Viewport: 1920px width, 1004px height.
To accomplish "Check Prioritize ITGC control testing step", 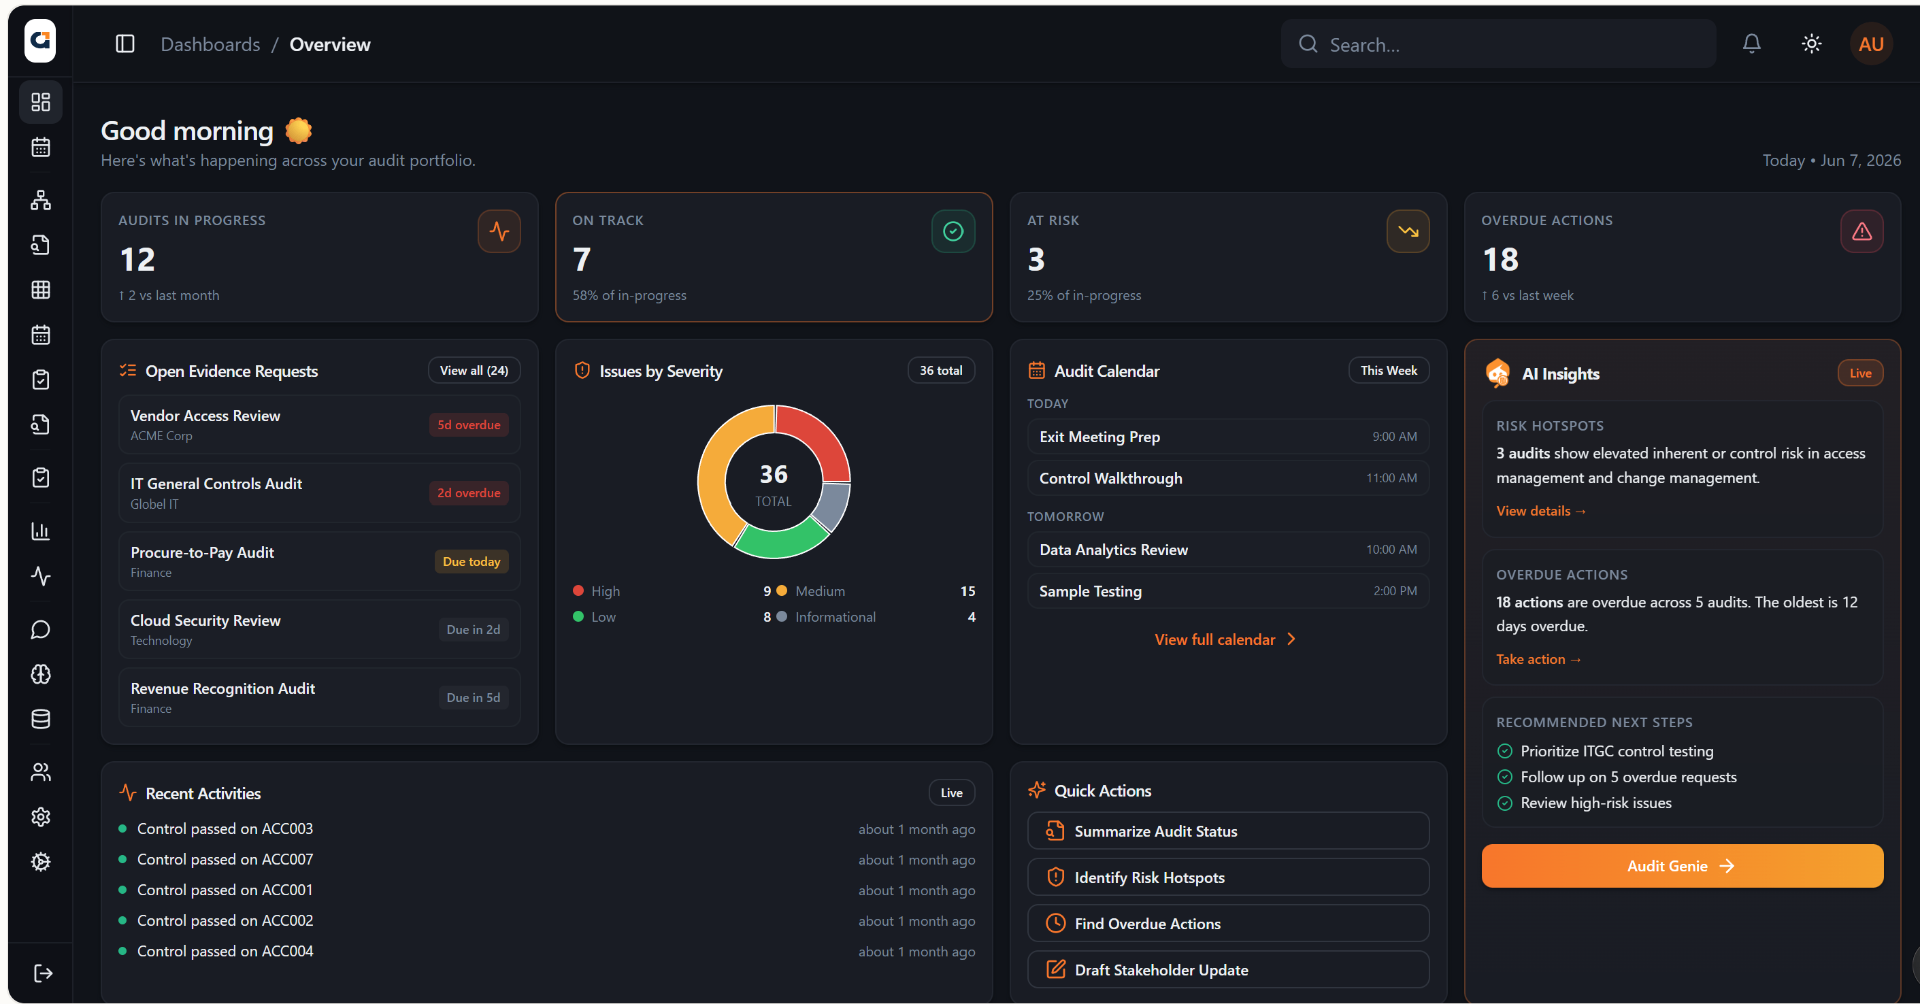I will [1505, 751].
